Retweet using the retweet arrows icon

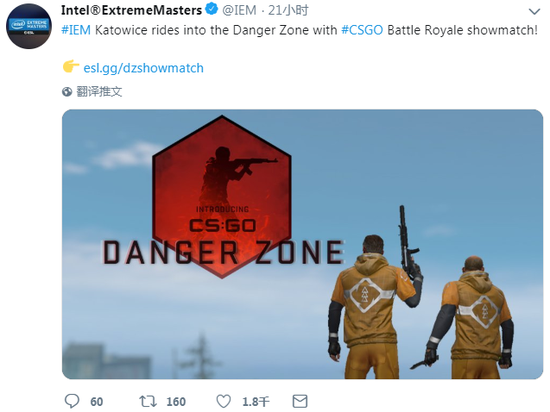pos(148,401)
